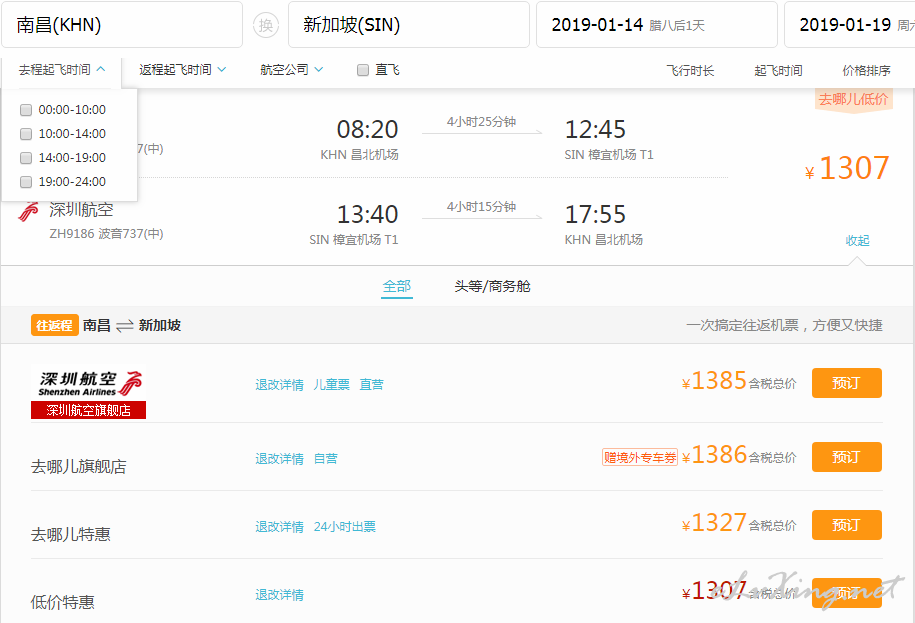Viewport: 915px width, 623px height.
Task: Click the 往返程 round-trip badge
Action: tap(54, 326)
